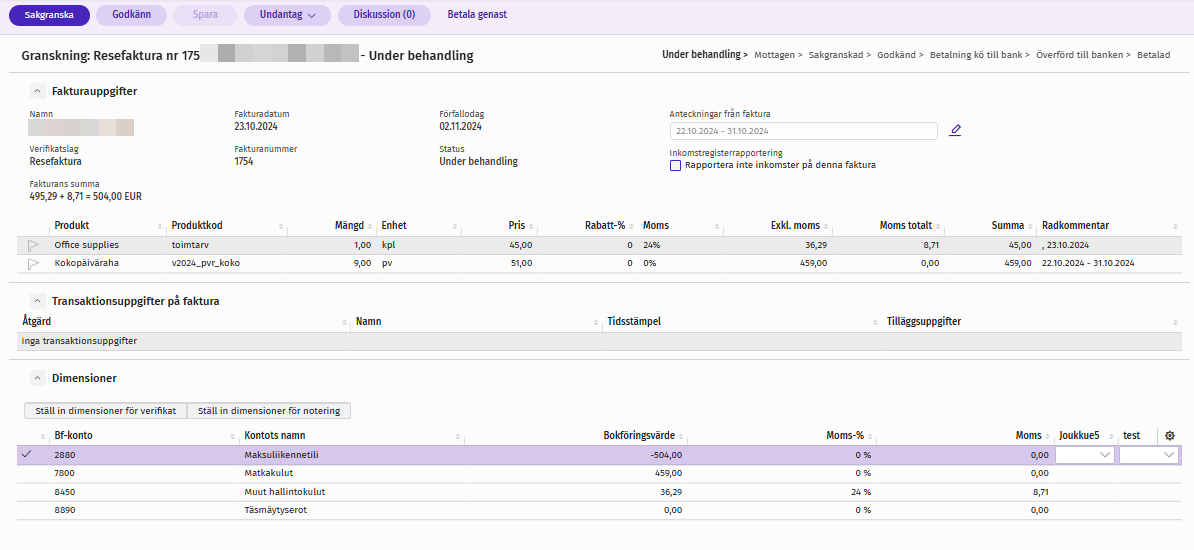Click the 7800 account number
1194x550 pixels.
65,473
